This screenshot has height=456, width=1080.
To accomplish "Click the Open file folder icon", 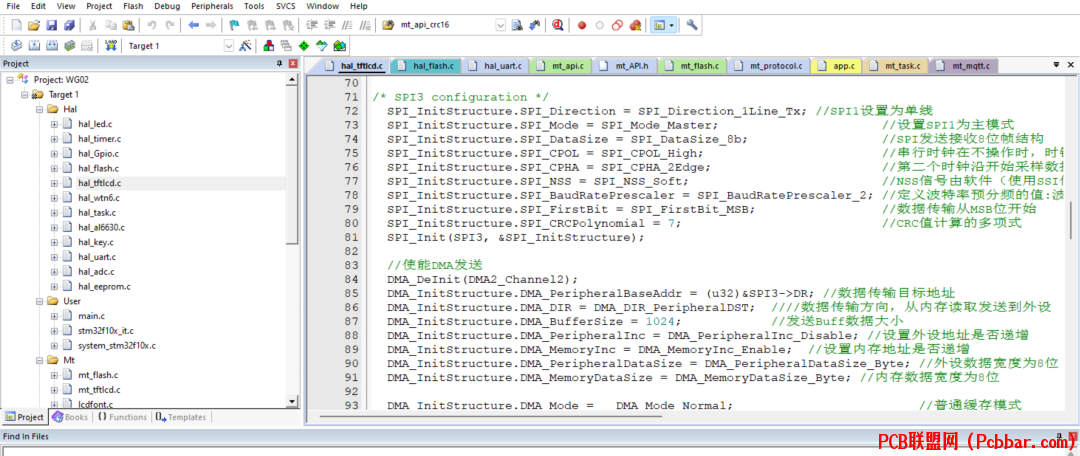I will (34, 25).
